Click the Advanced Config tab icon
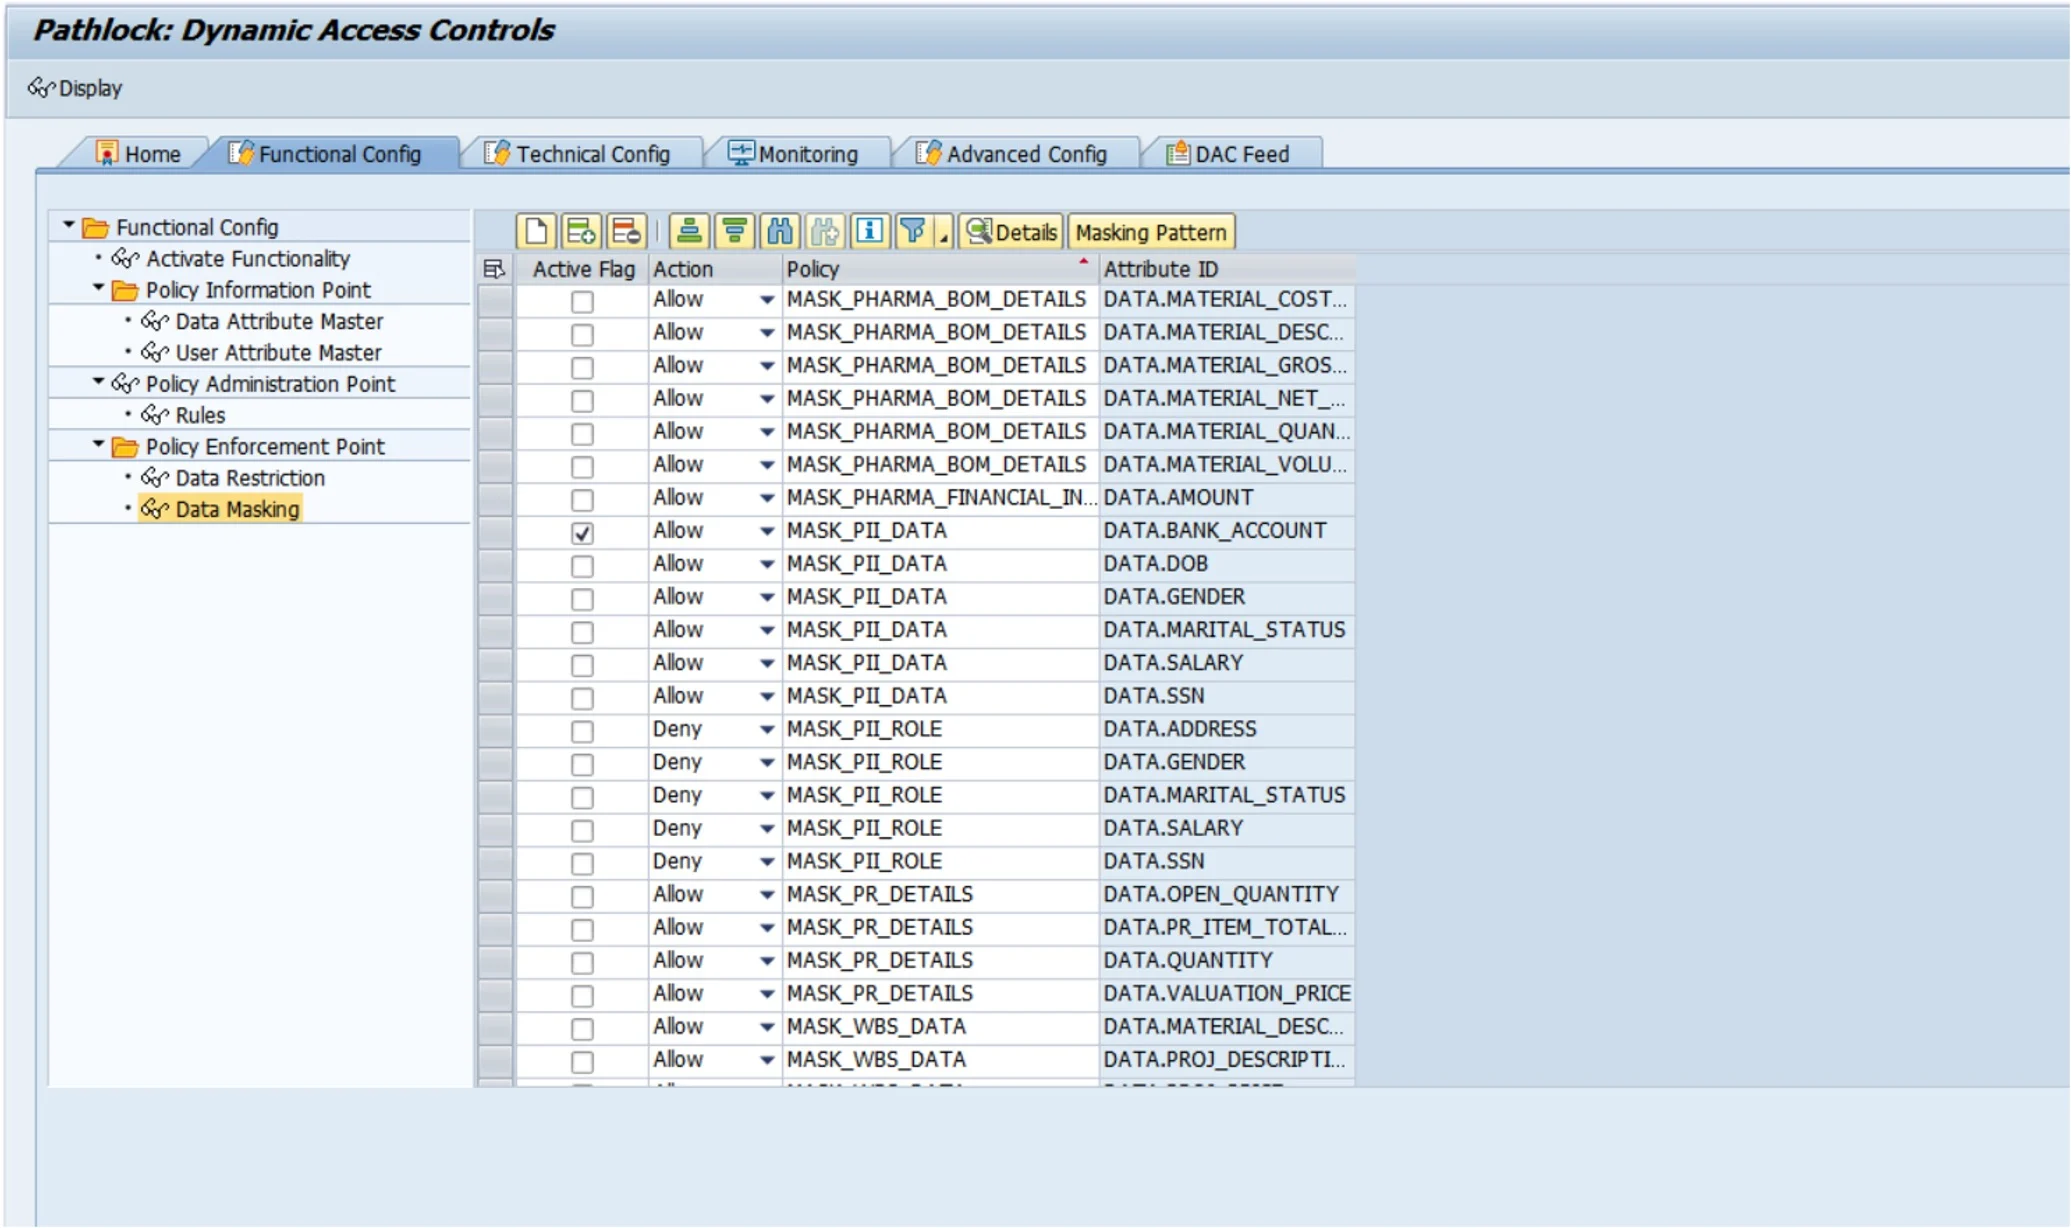 pyautogui.click(x=928, y=152)
